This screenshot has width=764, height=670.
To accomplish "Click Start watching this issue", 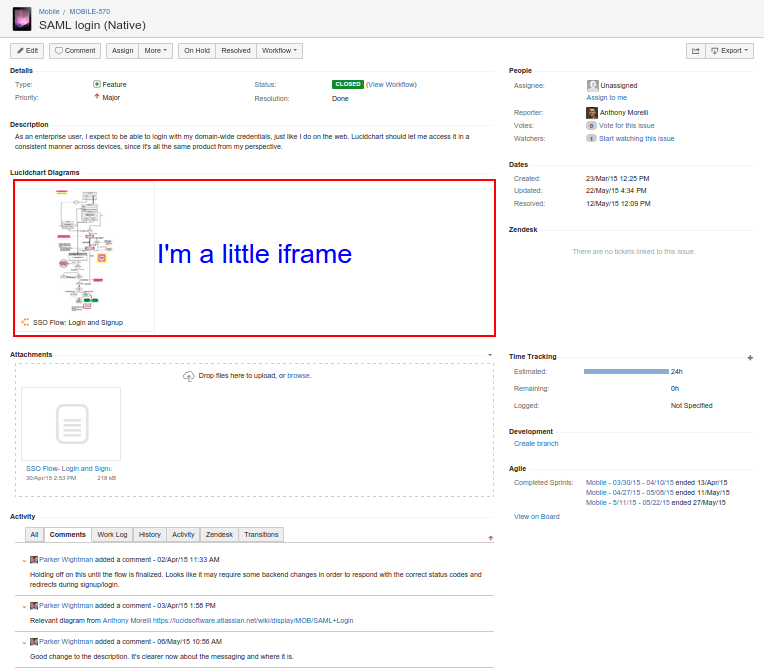I will coord(636,138).
